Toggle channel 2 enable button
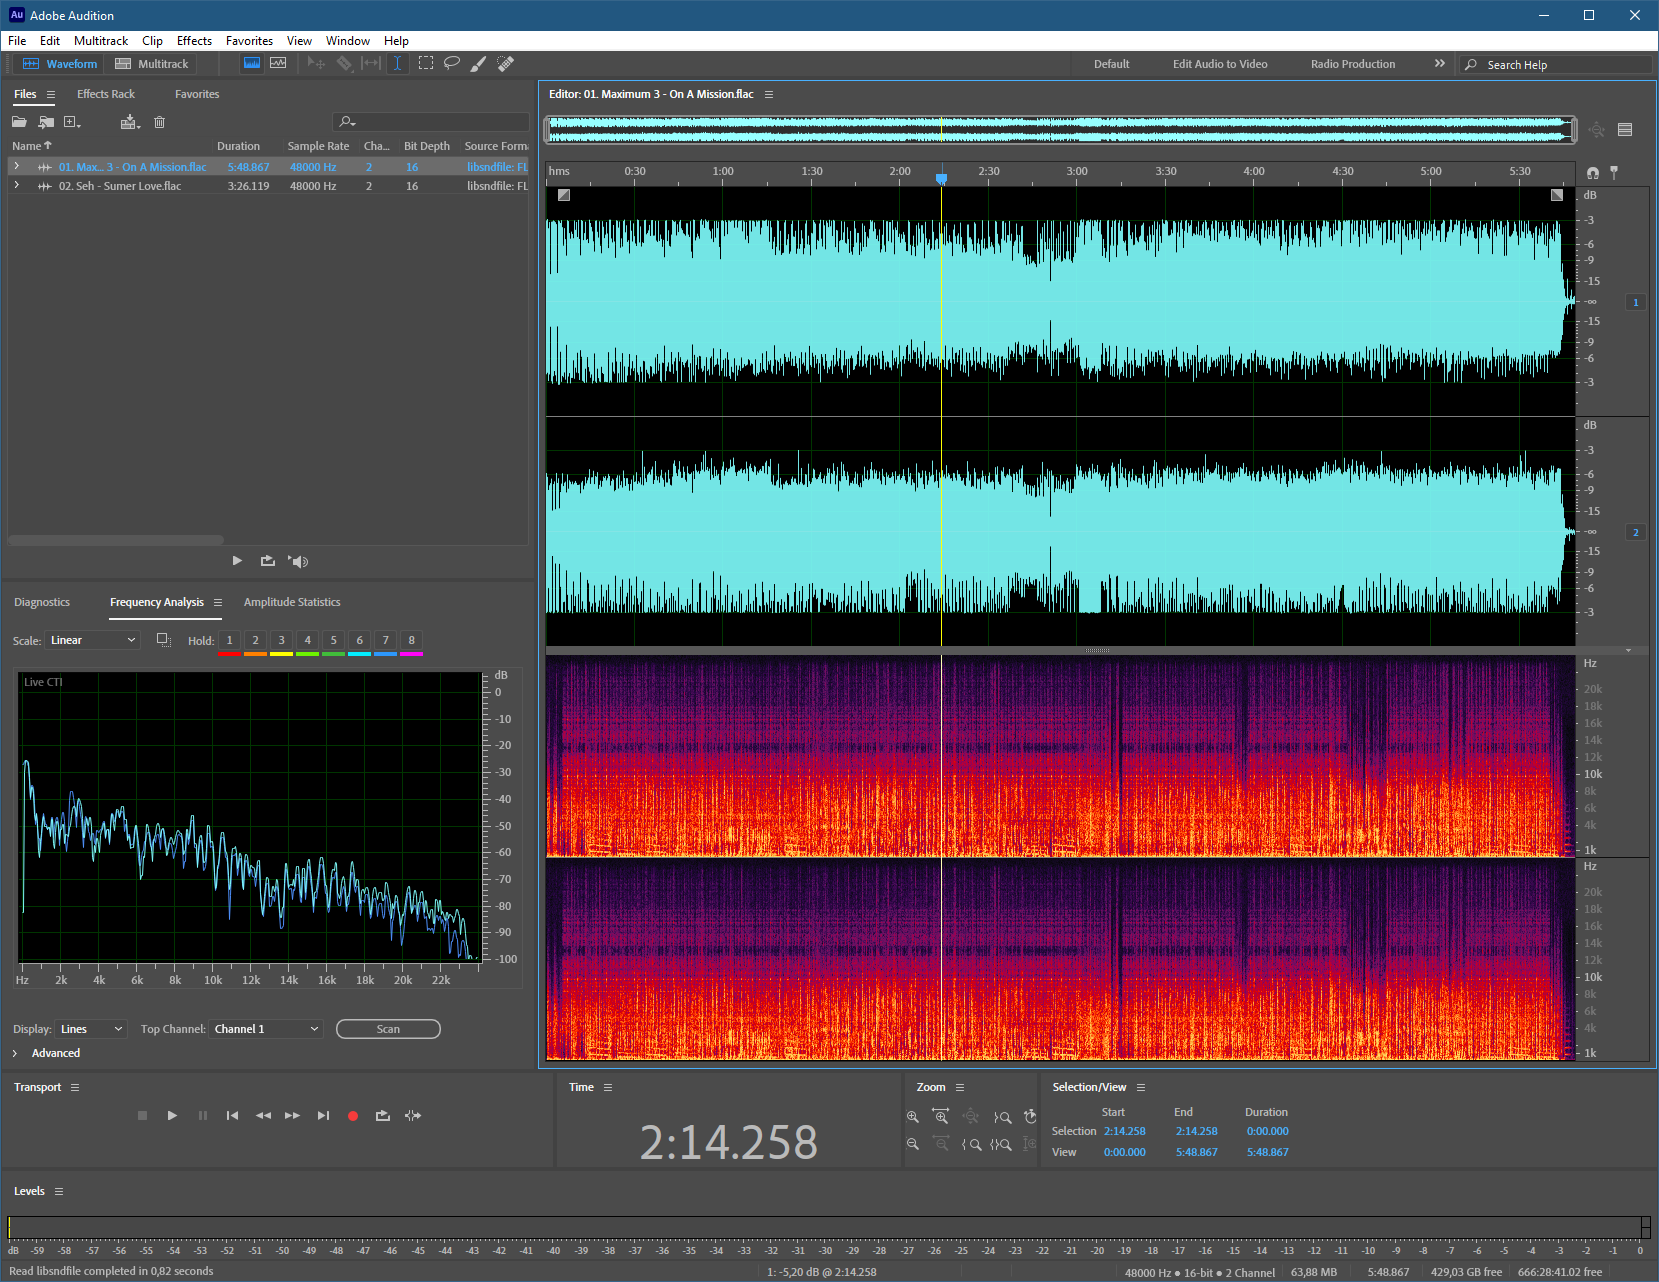 (1636, 532)
